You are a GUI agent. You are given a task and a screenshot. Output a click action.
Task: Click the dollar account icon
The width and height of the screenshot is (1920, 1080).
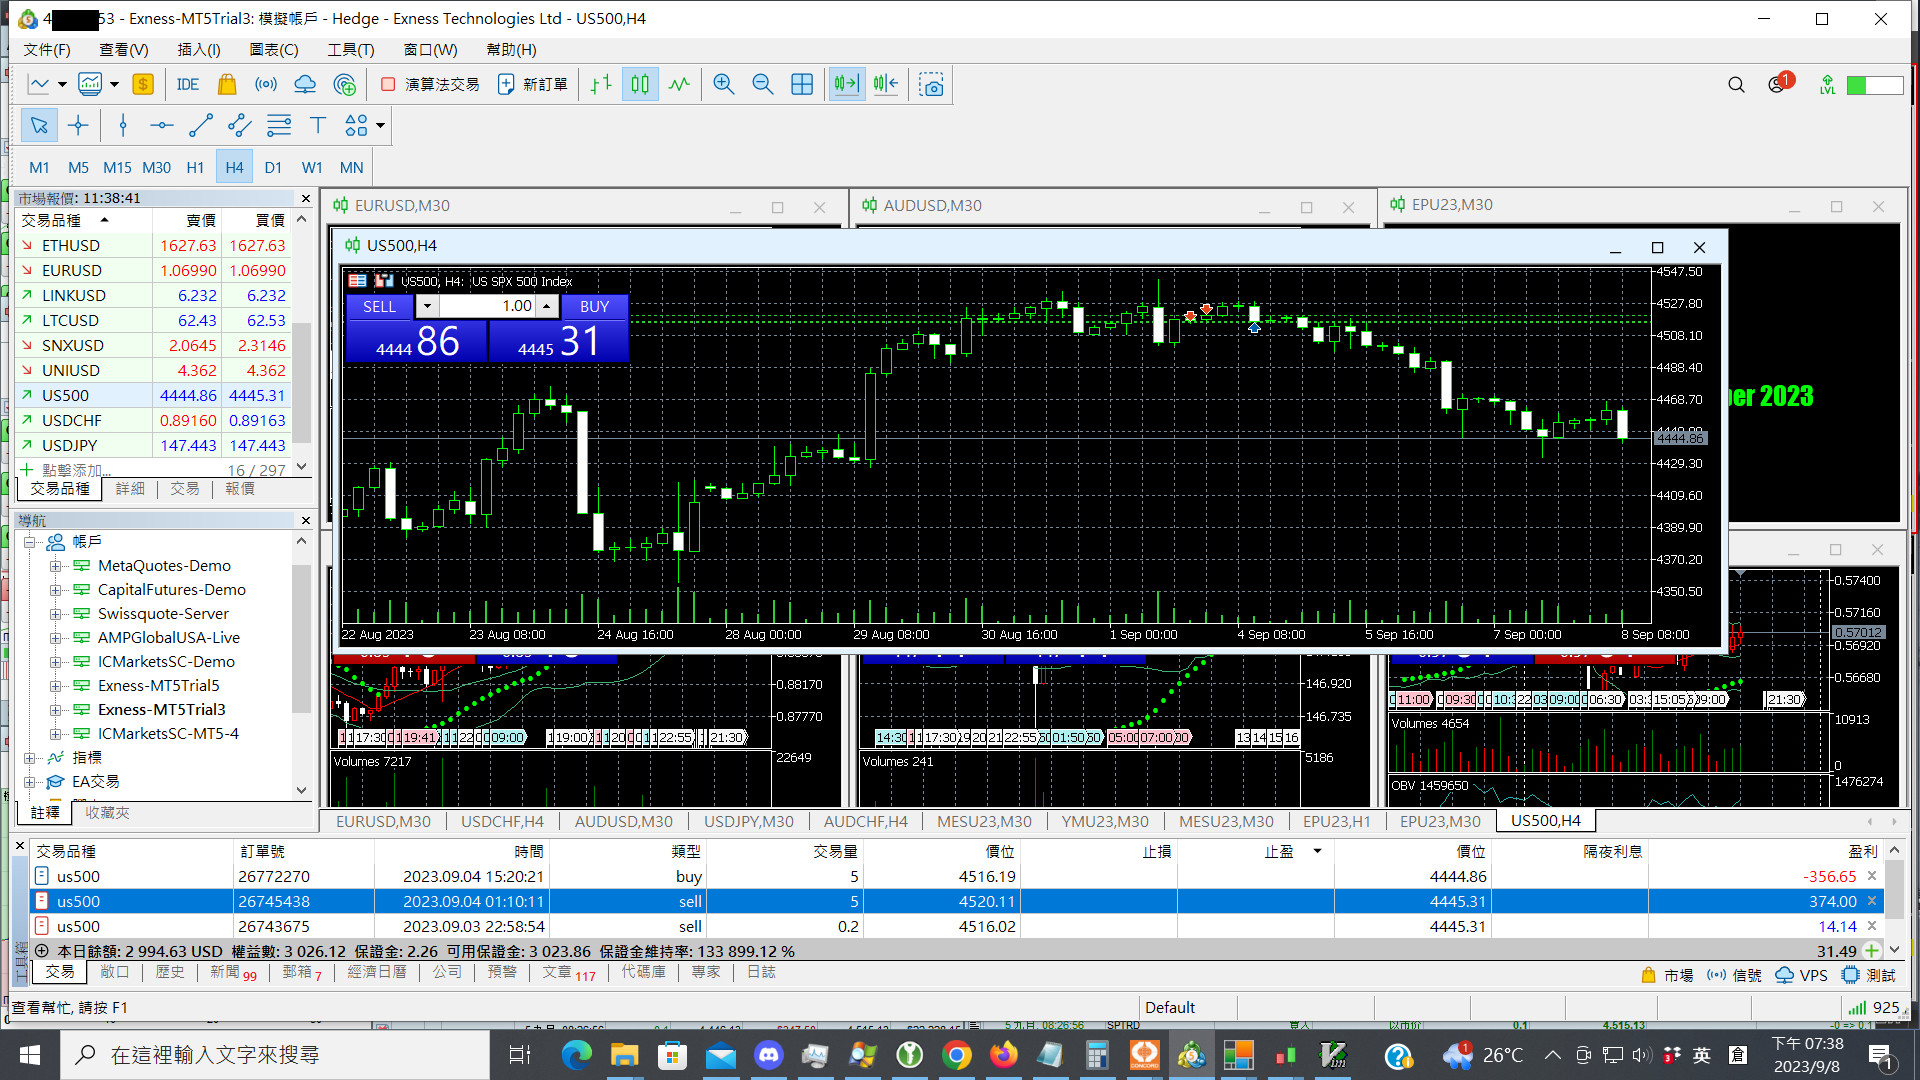tap(143, 85)
